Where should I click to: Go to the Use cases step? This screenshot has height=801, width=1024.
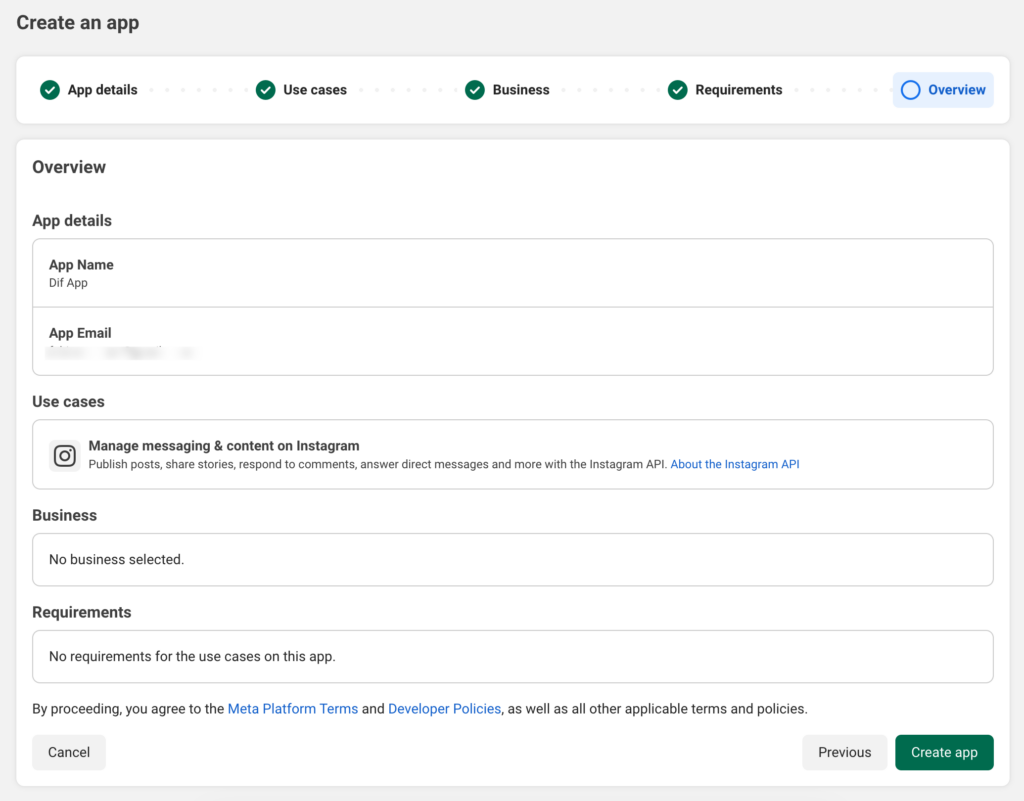[301, 90]
